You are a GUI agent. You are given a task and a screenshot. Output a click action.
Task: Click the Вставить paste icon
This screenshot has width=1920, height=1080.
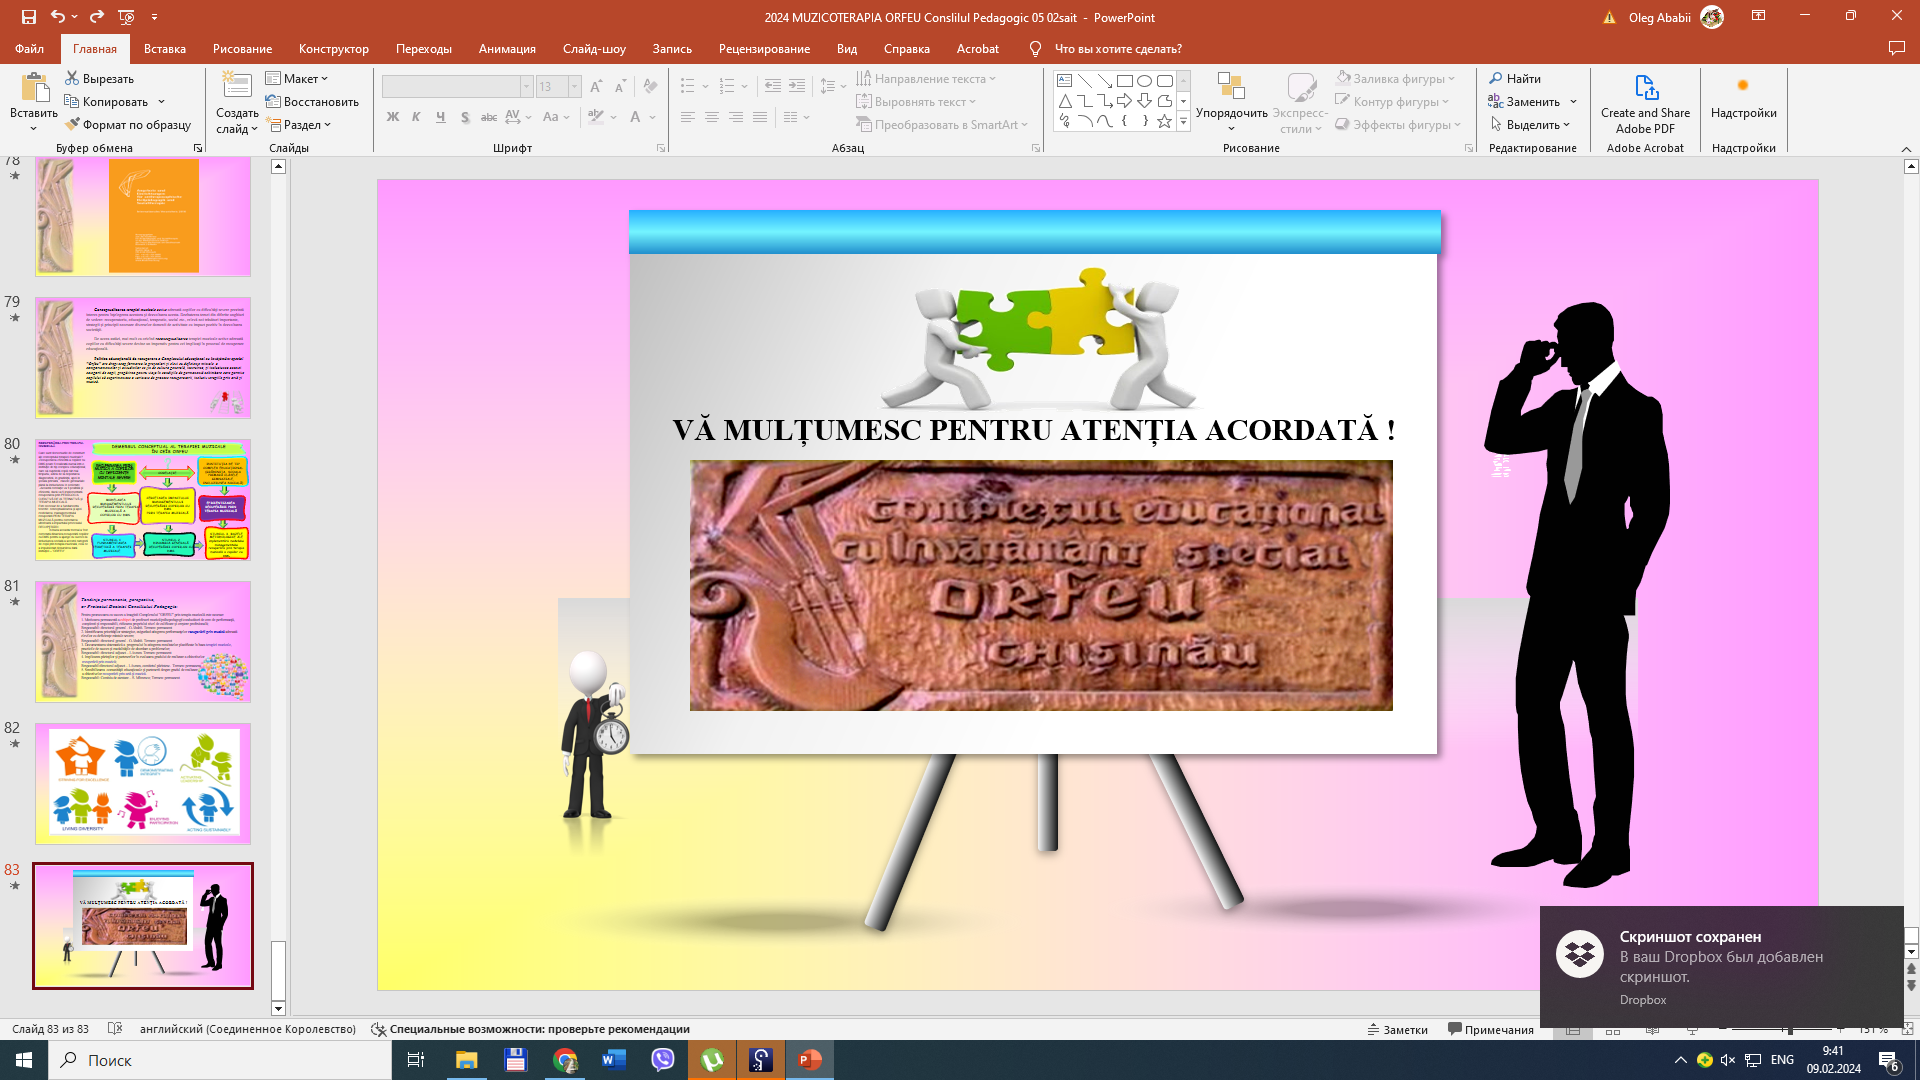pos(34,89)
